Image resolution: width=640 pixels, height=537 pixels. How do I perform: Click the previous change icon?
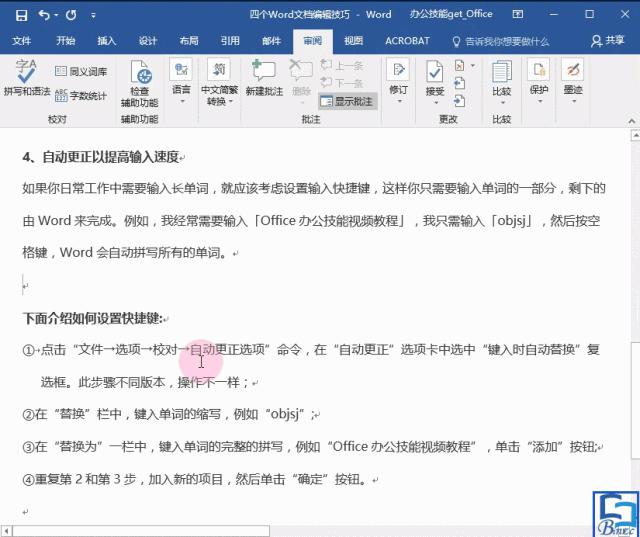pyautogui.click(x=460, y=83)
